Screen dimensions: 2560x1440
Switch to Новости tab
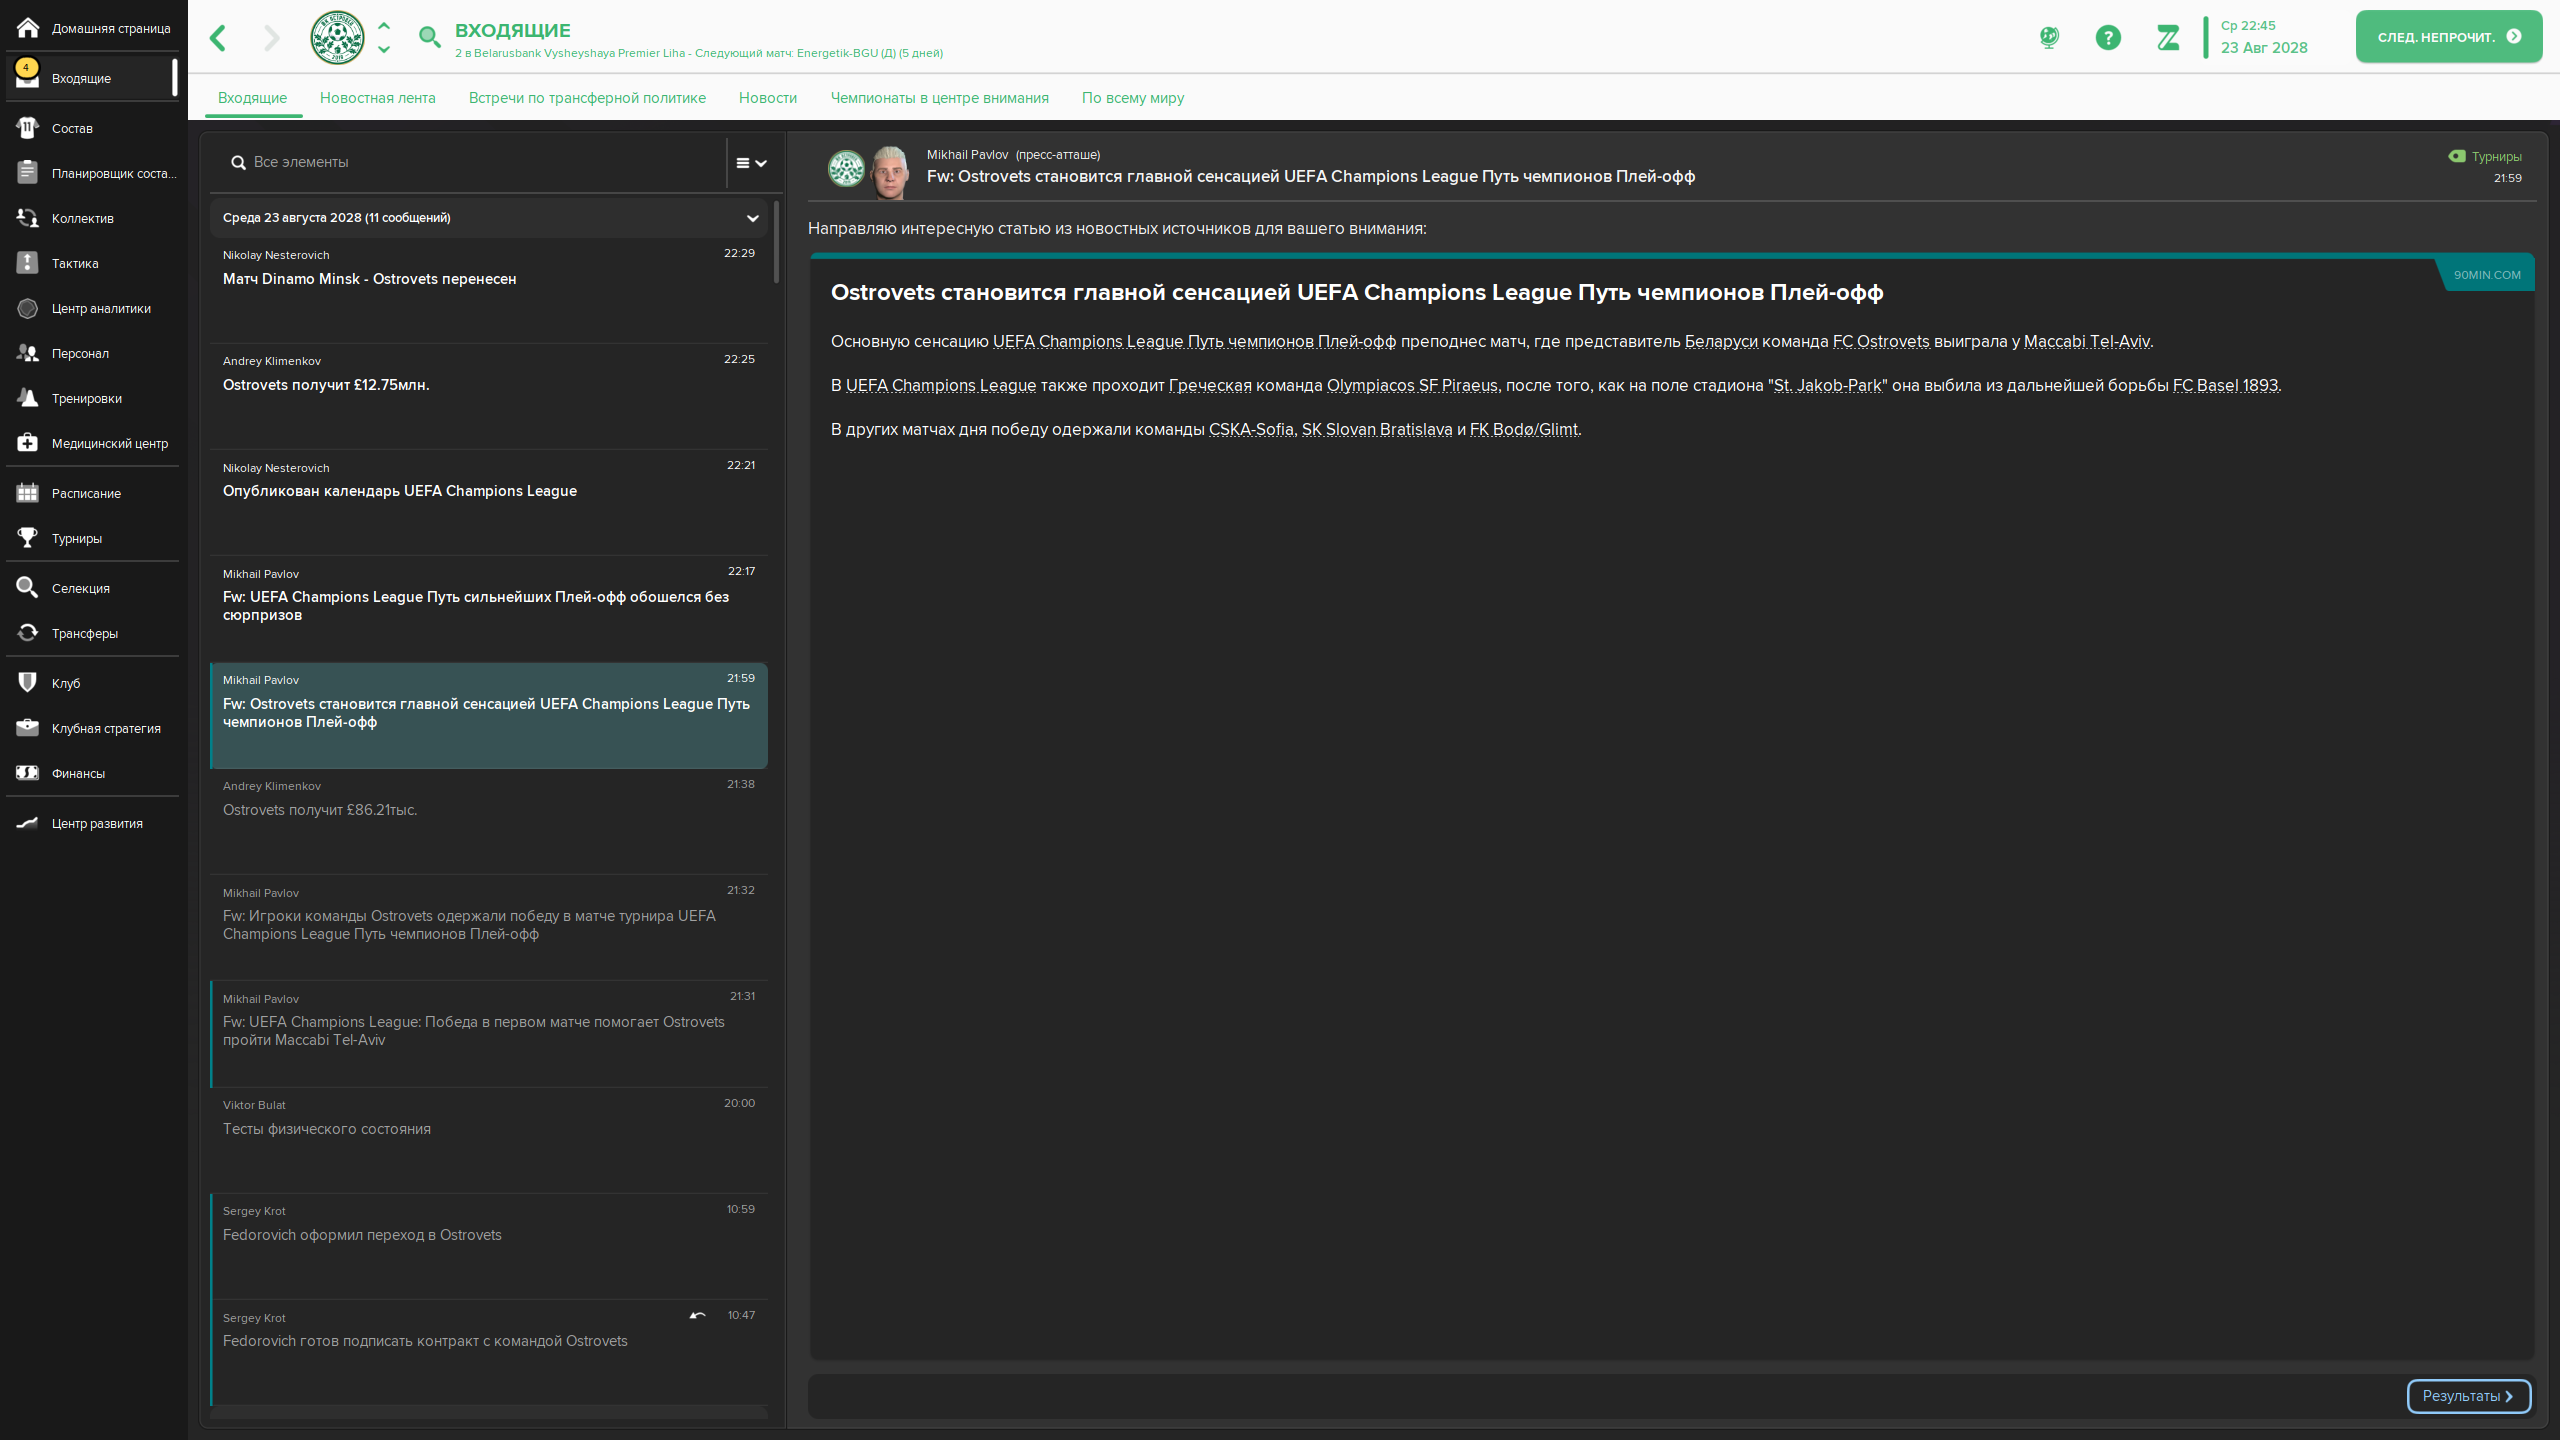coord(768,98)
